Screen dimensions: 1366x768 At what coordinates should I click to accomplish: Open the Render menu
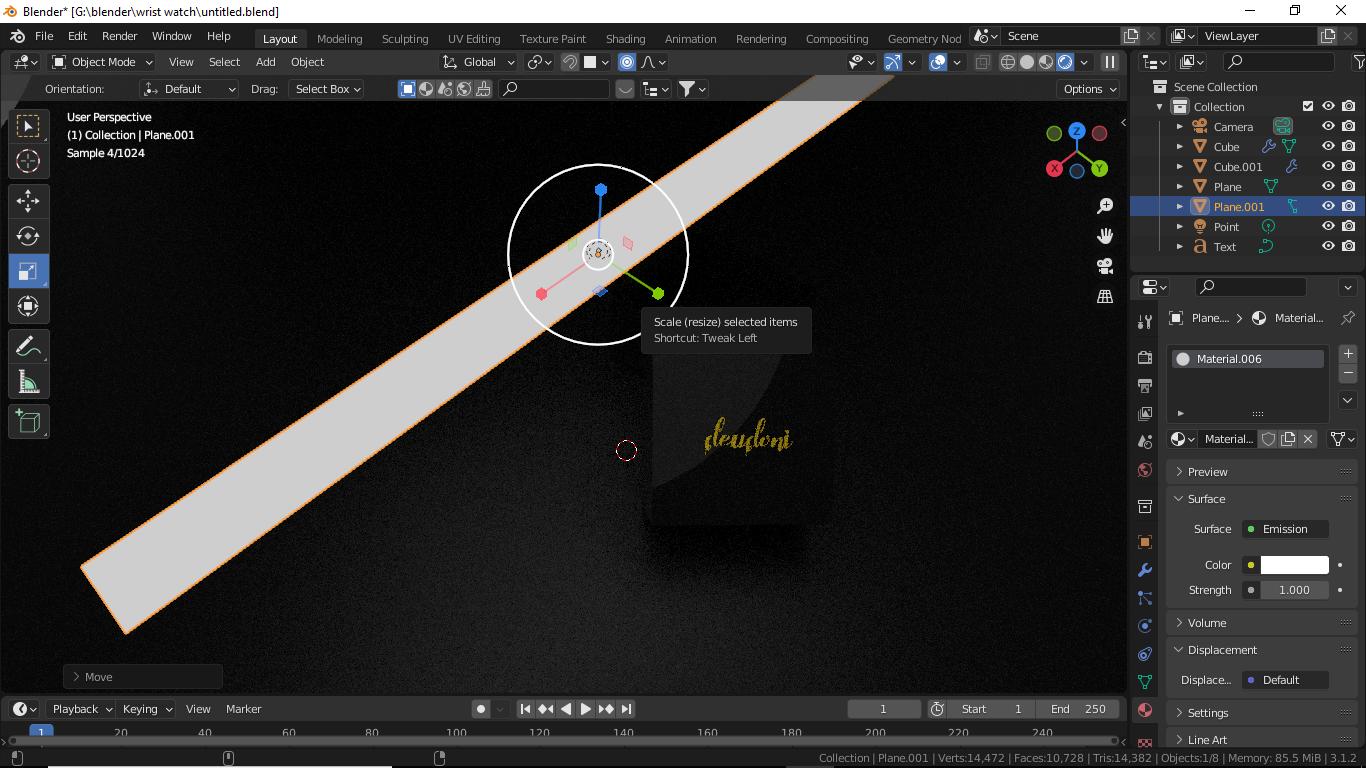click(119, 36)
